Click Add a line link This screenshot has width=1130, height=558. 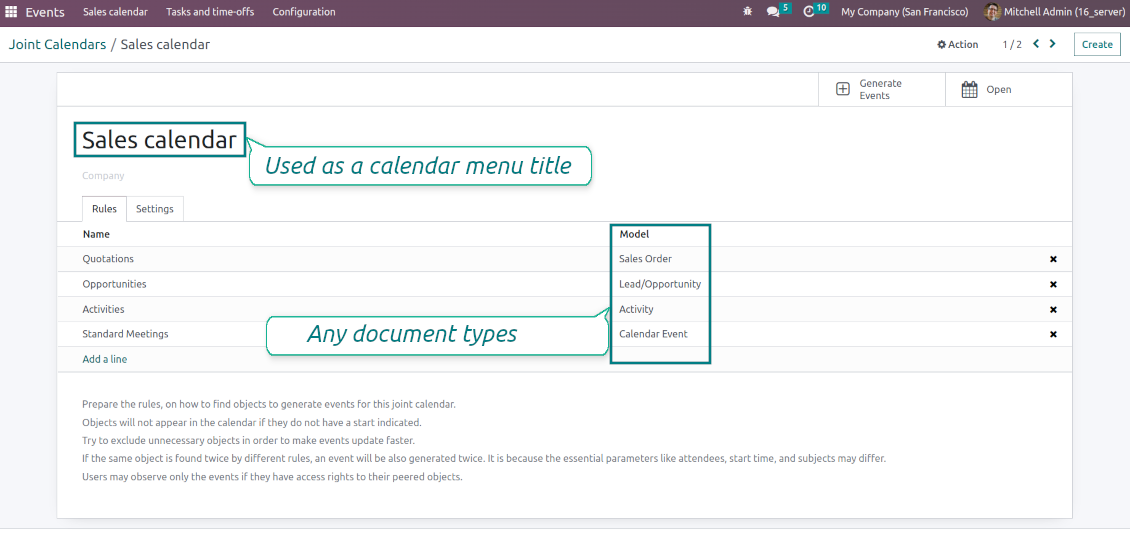click(x=105, y=359)
